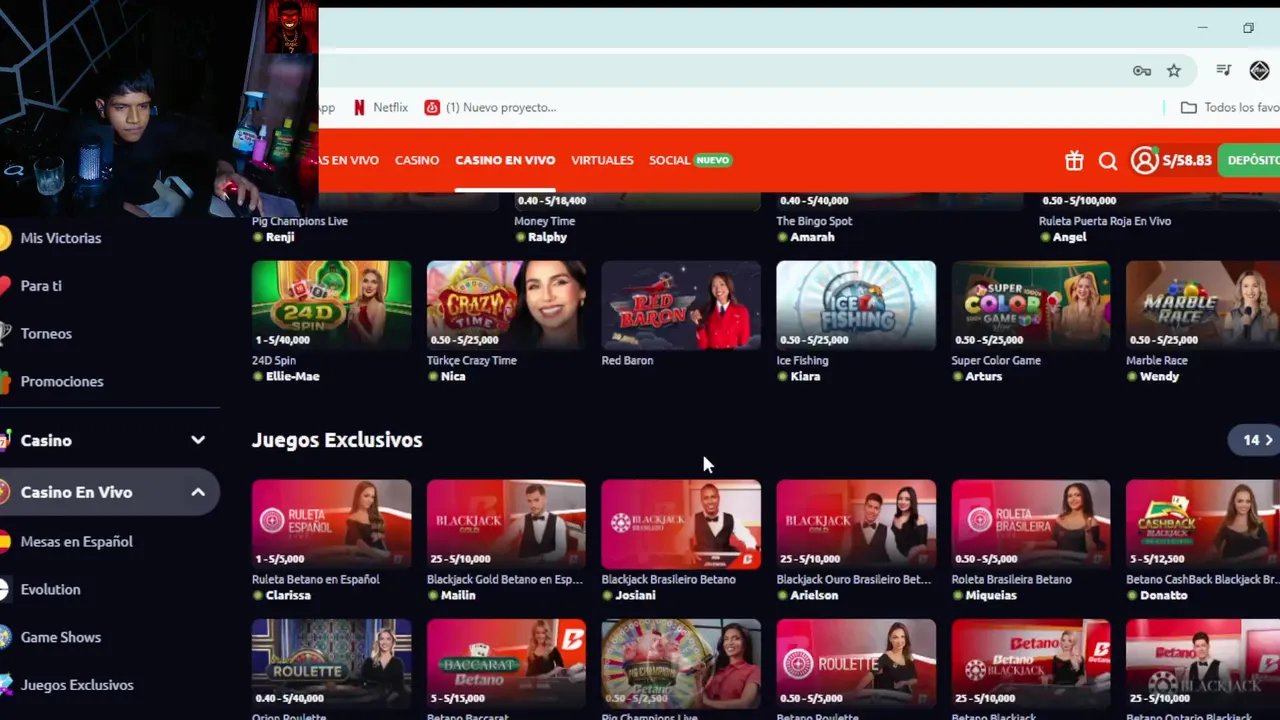Open Betano Blackjack 25 - S/10,000 thumbnail
The height and width of the screenshot is (720, 1280).
click(1031, 663)
